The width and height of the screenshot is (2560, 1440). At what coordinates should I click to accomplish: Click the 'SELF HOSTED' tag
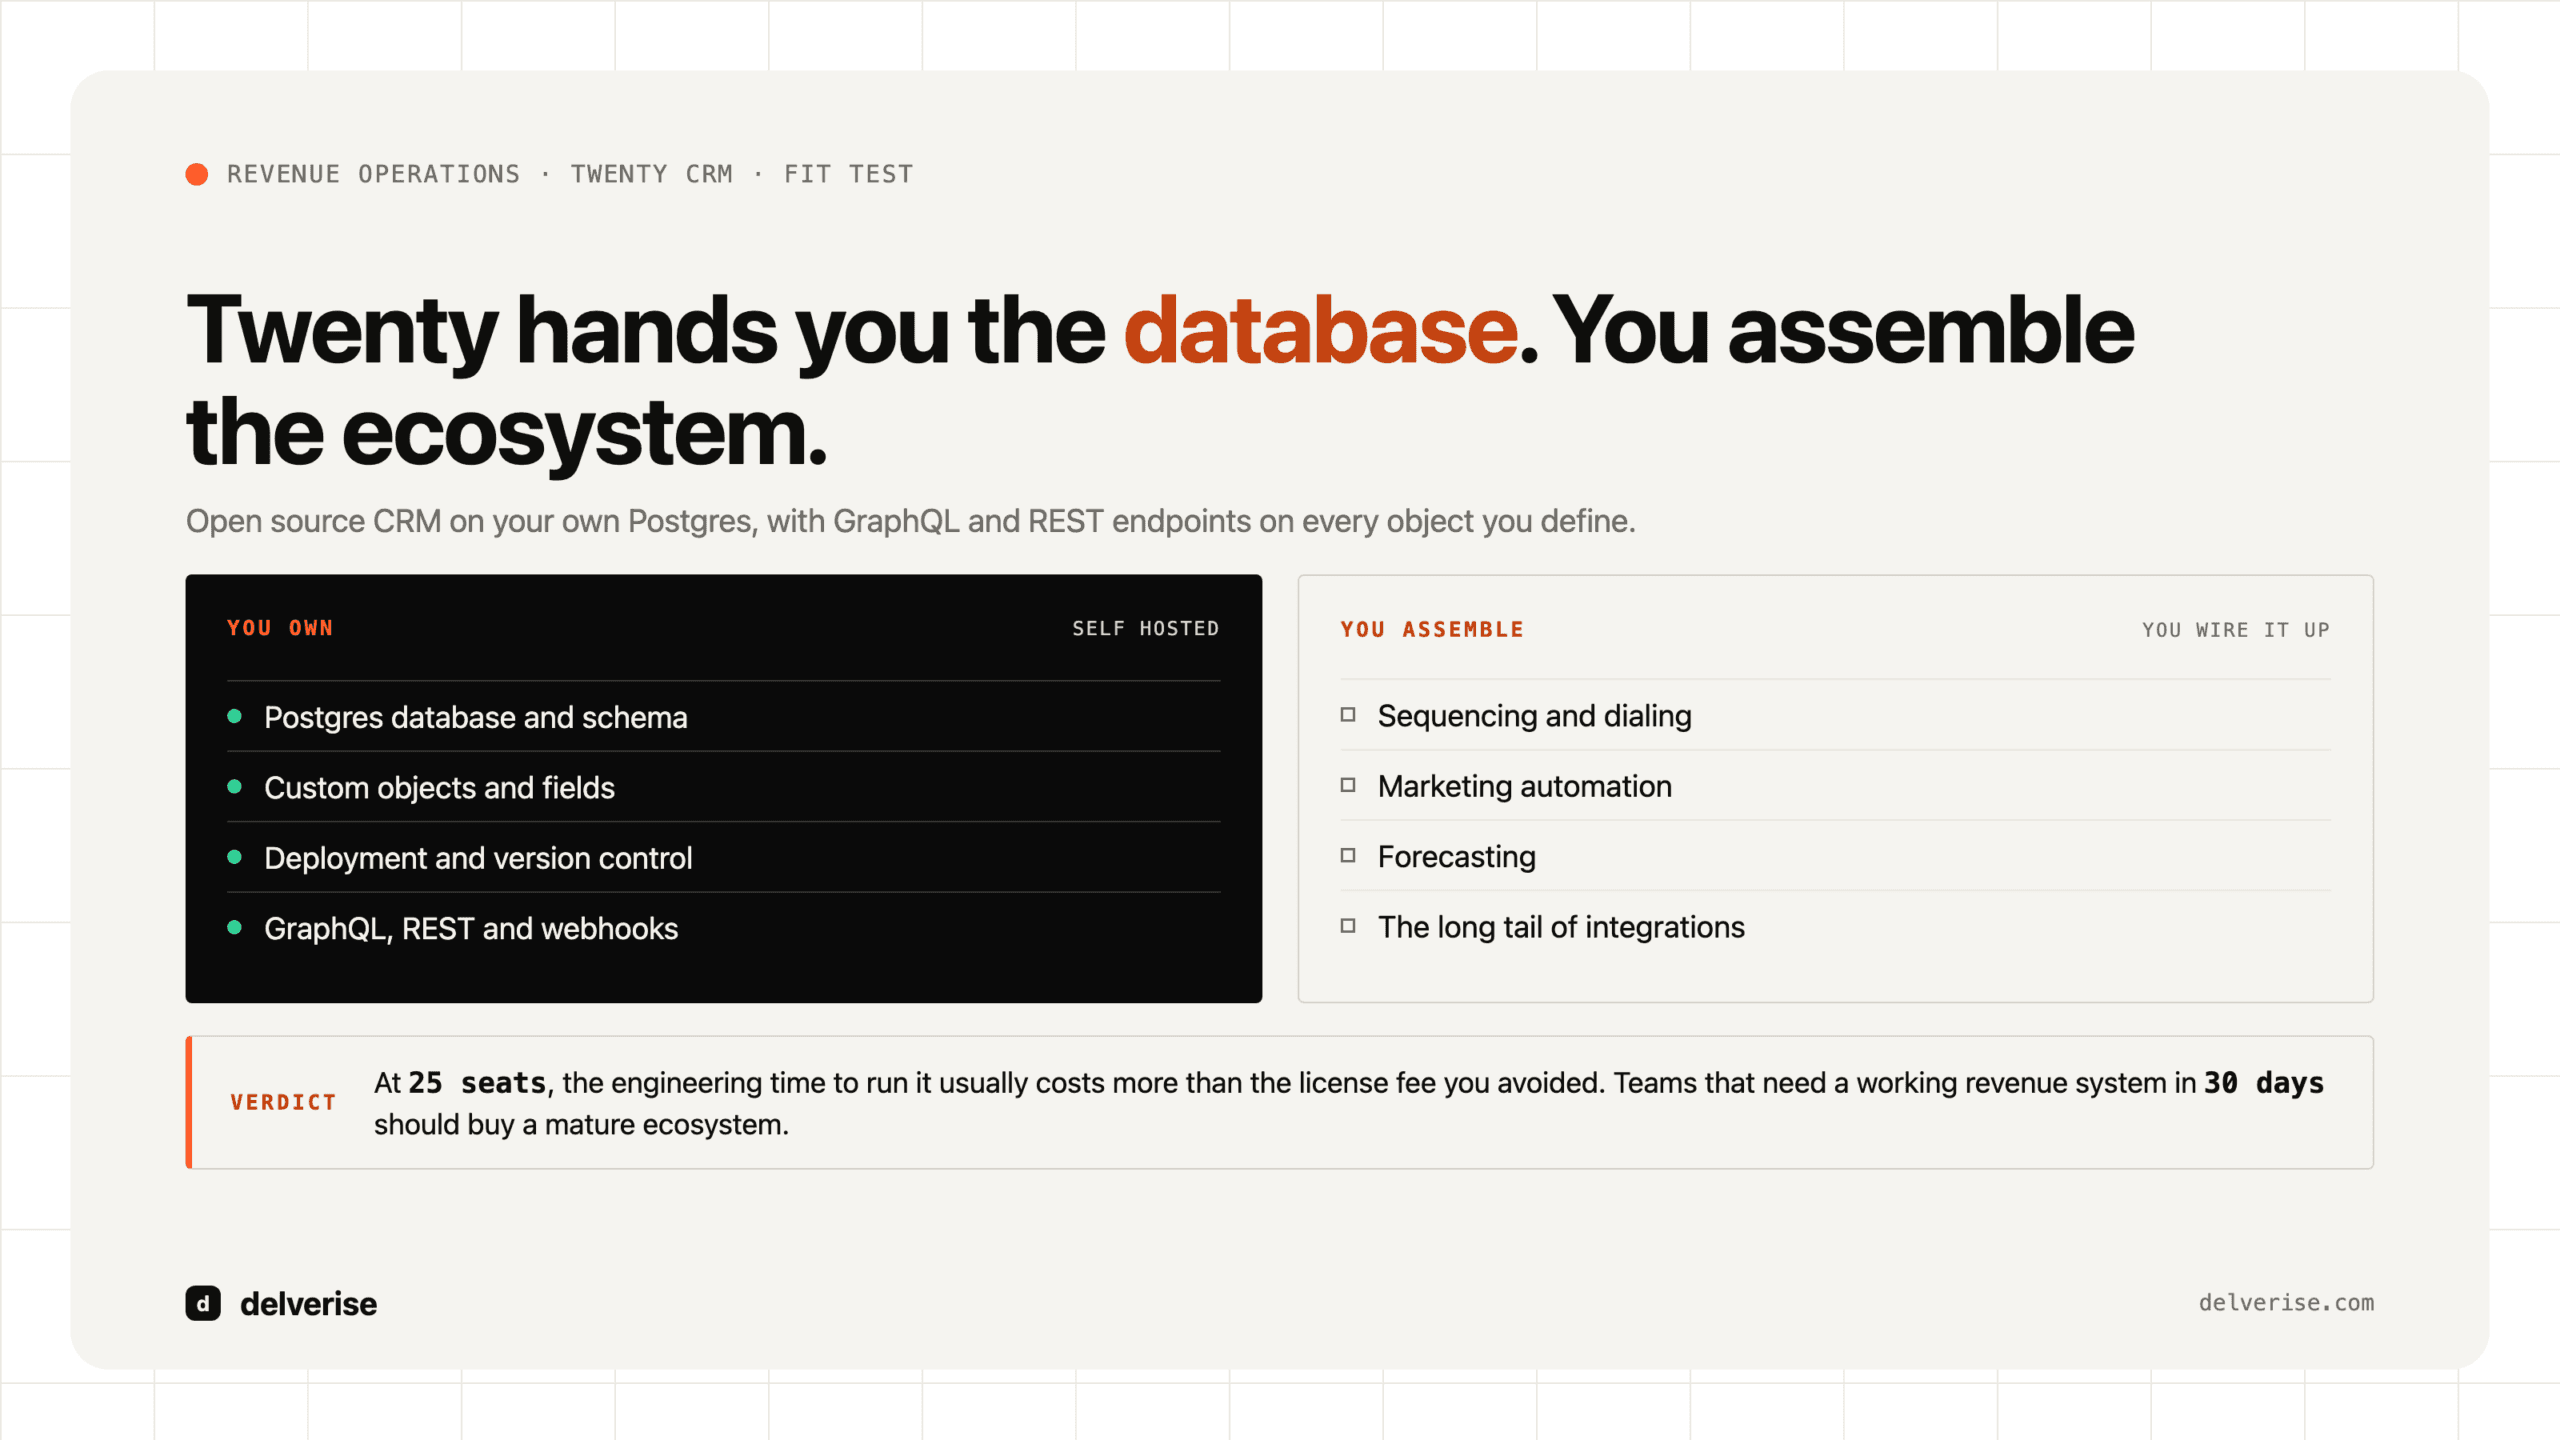point(1146,629)
